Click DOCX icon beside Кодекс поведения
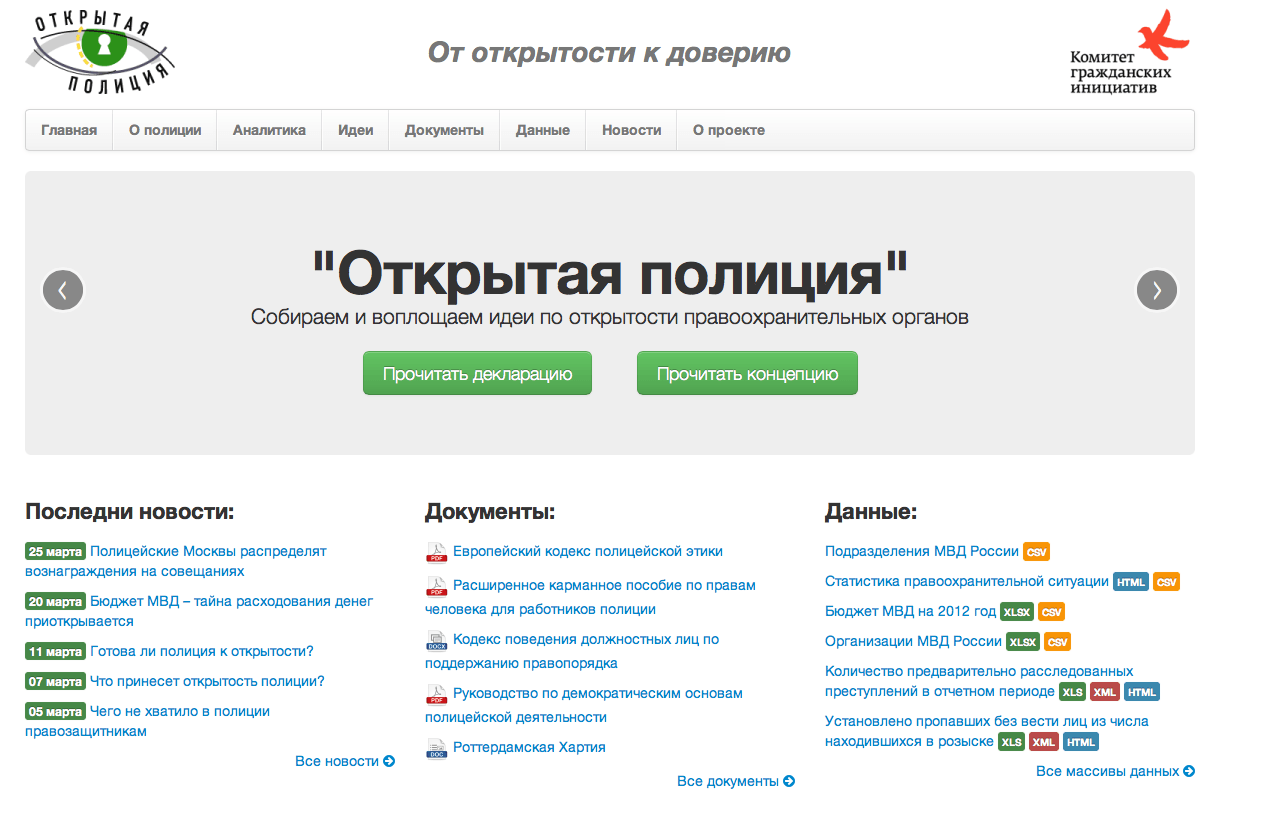 (x=436, y=640)
